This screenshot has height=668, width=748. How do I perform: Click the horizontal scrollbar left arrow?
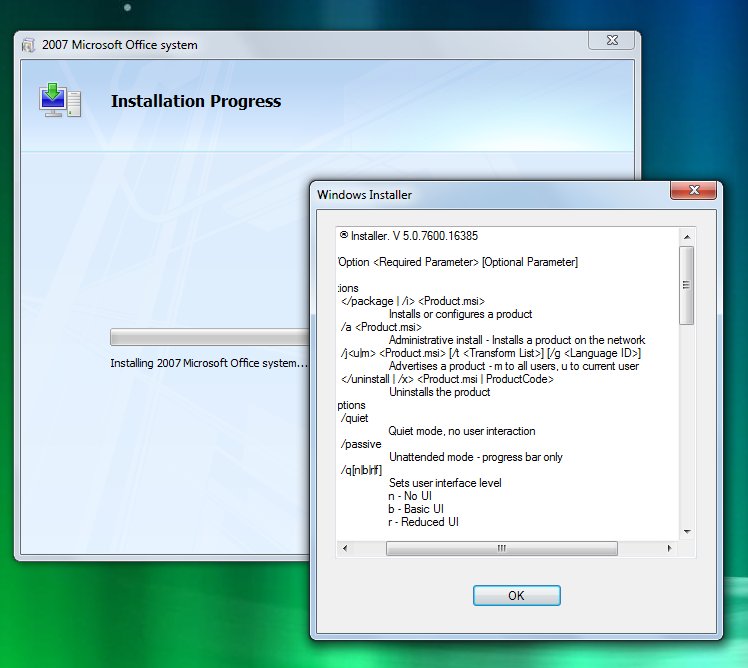(345, 548)
